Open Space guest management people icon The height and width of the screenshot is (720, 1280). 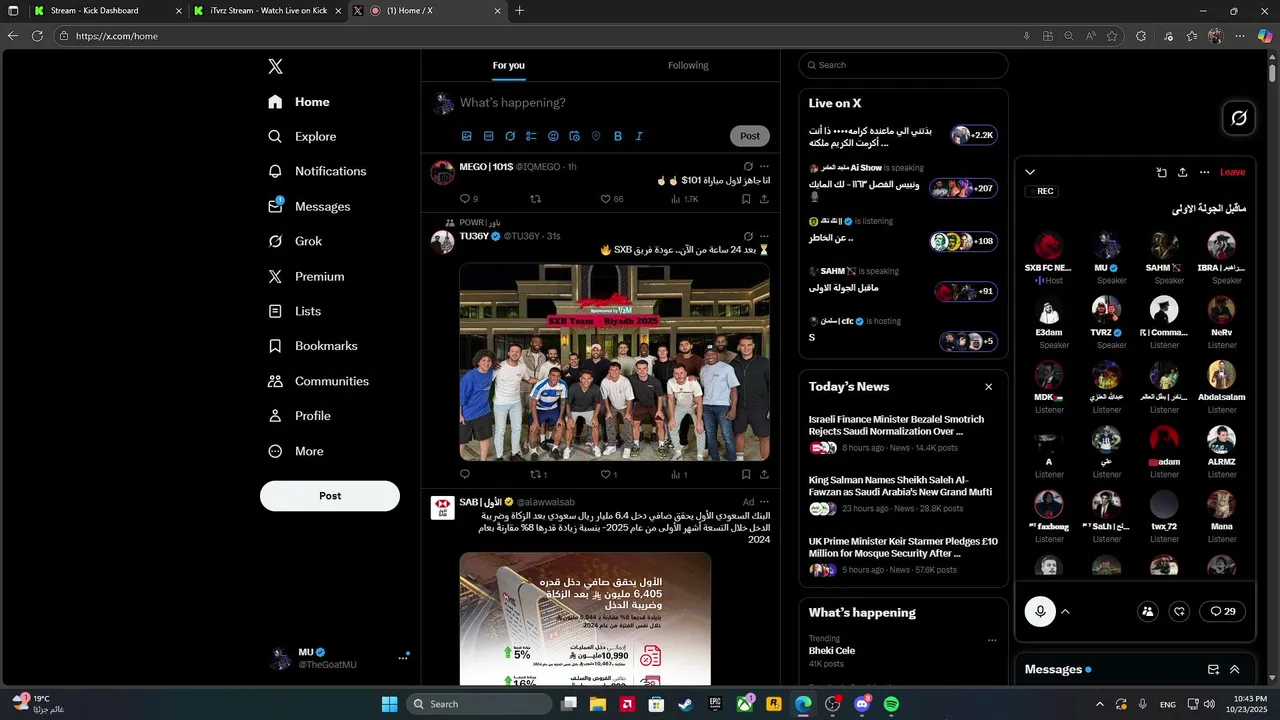point(1148,611)
